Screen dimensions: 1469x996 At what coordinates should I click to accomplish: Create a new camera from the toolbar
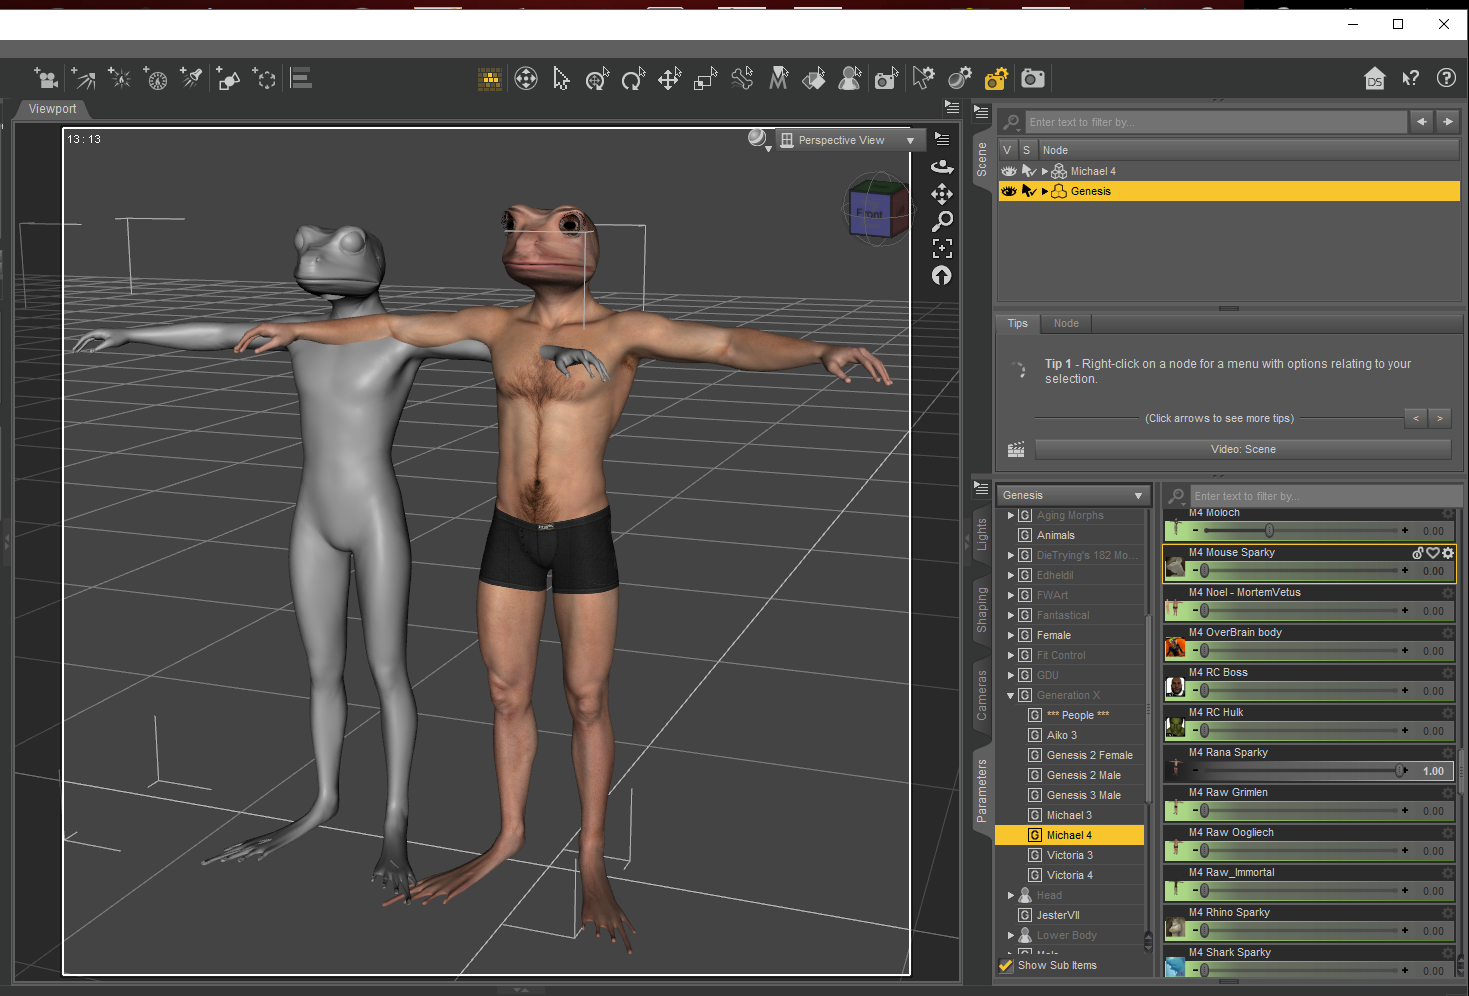point(46,78)
